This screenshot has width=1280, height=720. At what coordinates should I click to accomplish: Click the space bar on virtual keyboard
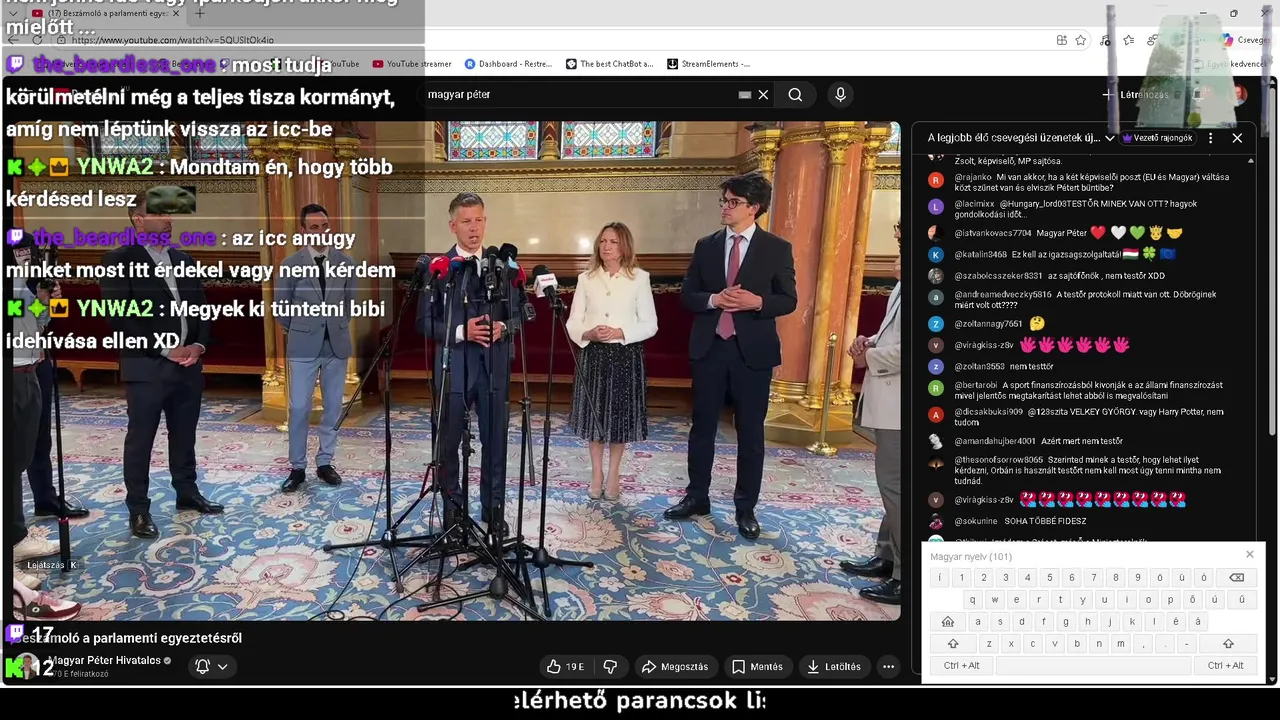(x=1093, y=666)
